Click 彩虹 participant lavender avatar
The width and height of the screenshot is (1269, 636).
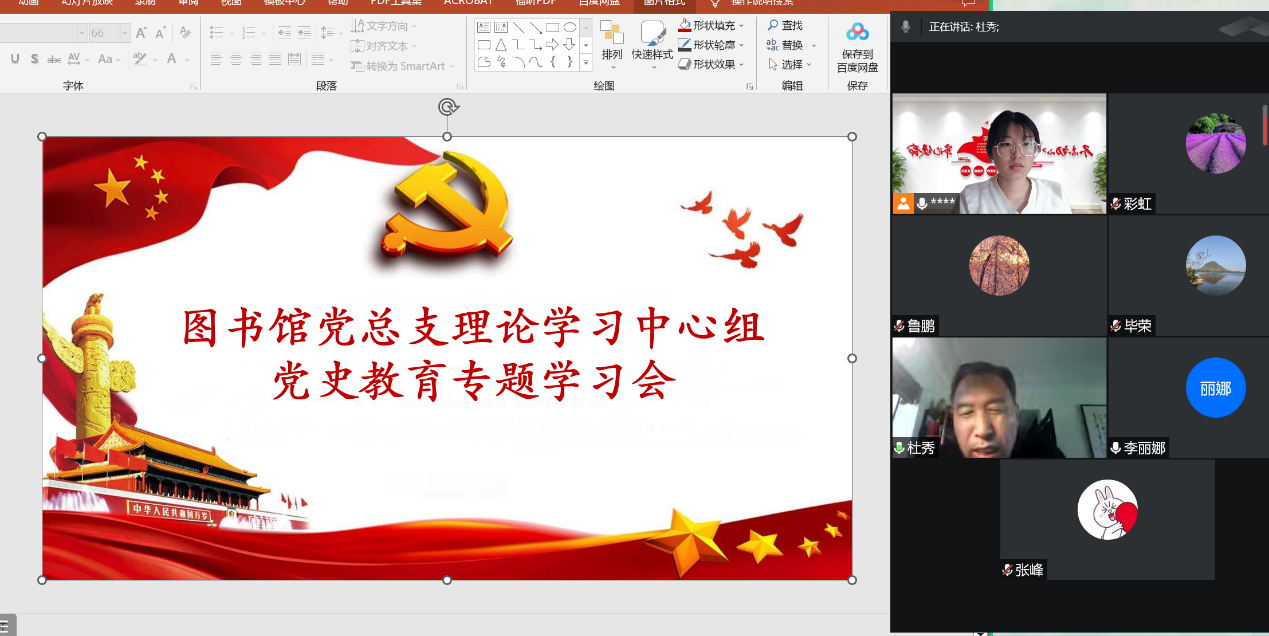point(1215,144)
